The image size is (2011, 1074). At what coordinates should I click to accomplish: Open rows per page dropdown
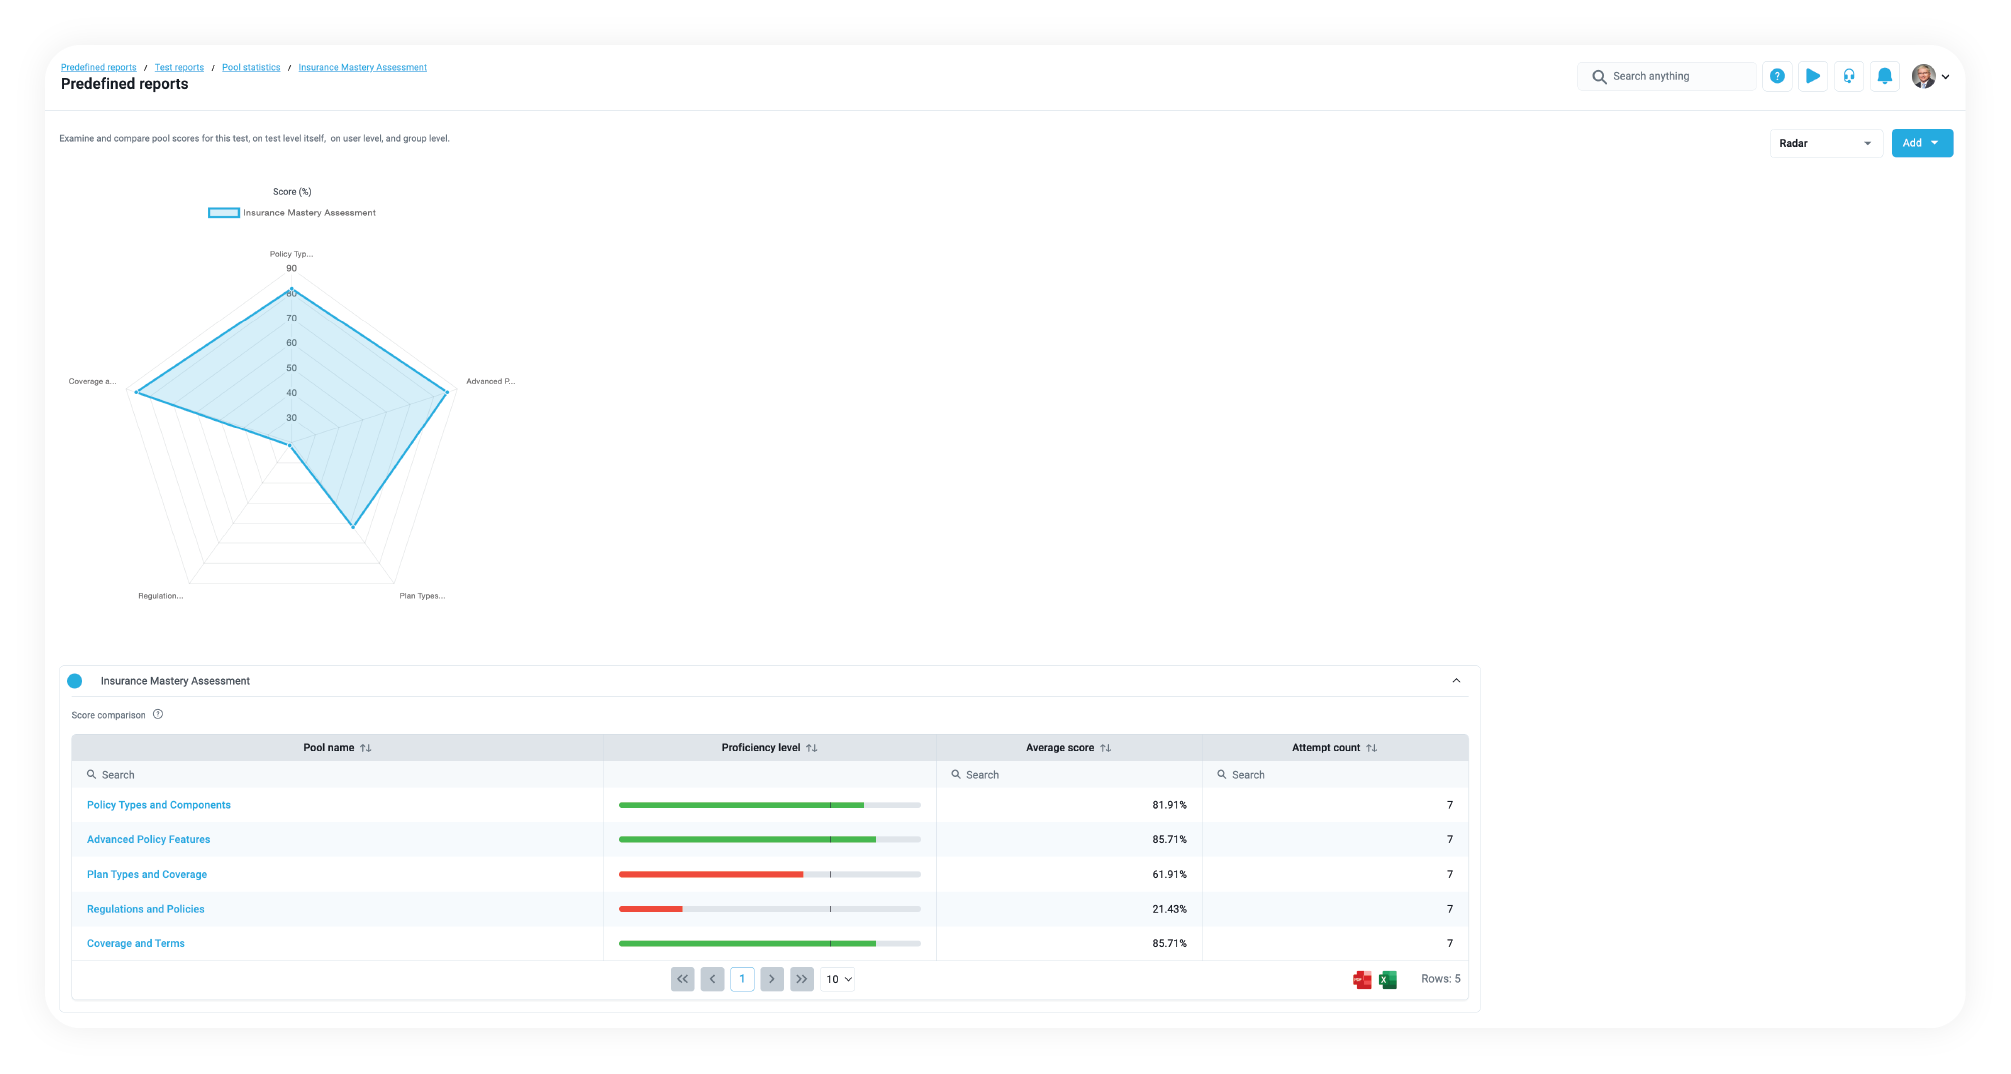pos(838,979)
